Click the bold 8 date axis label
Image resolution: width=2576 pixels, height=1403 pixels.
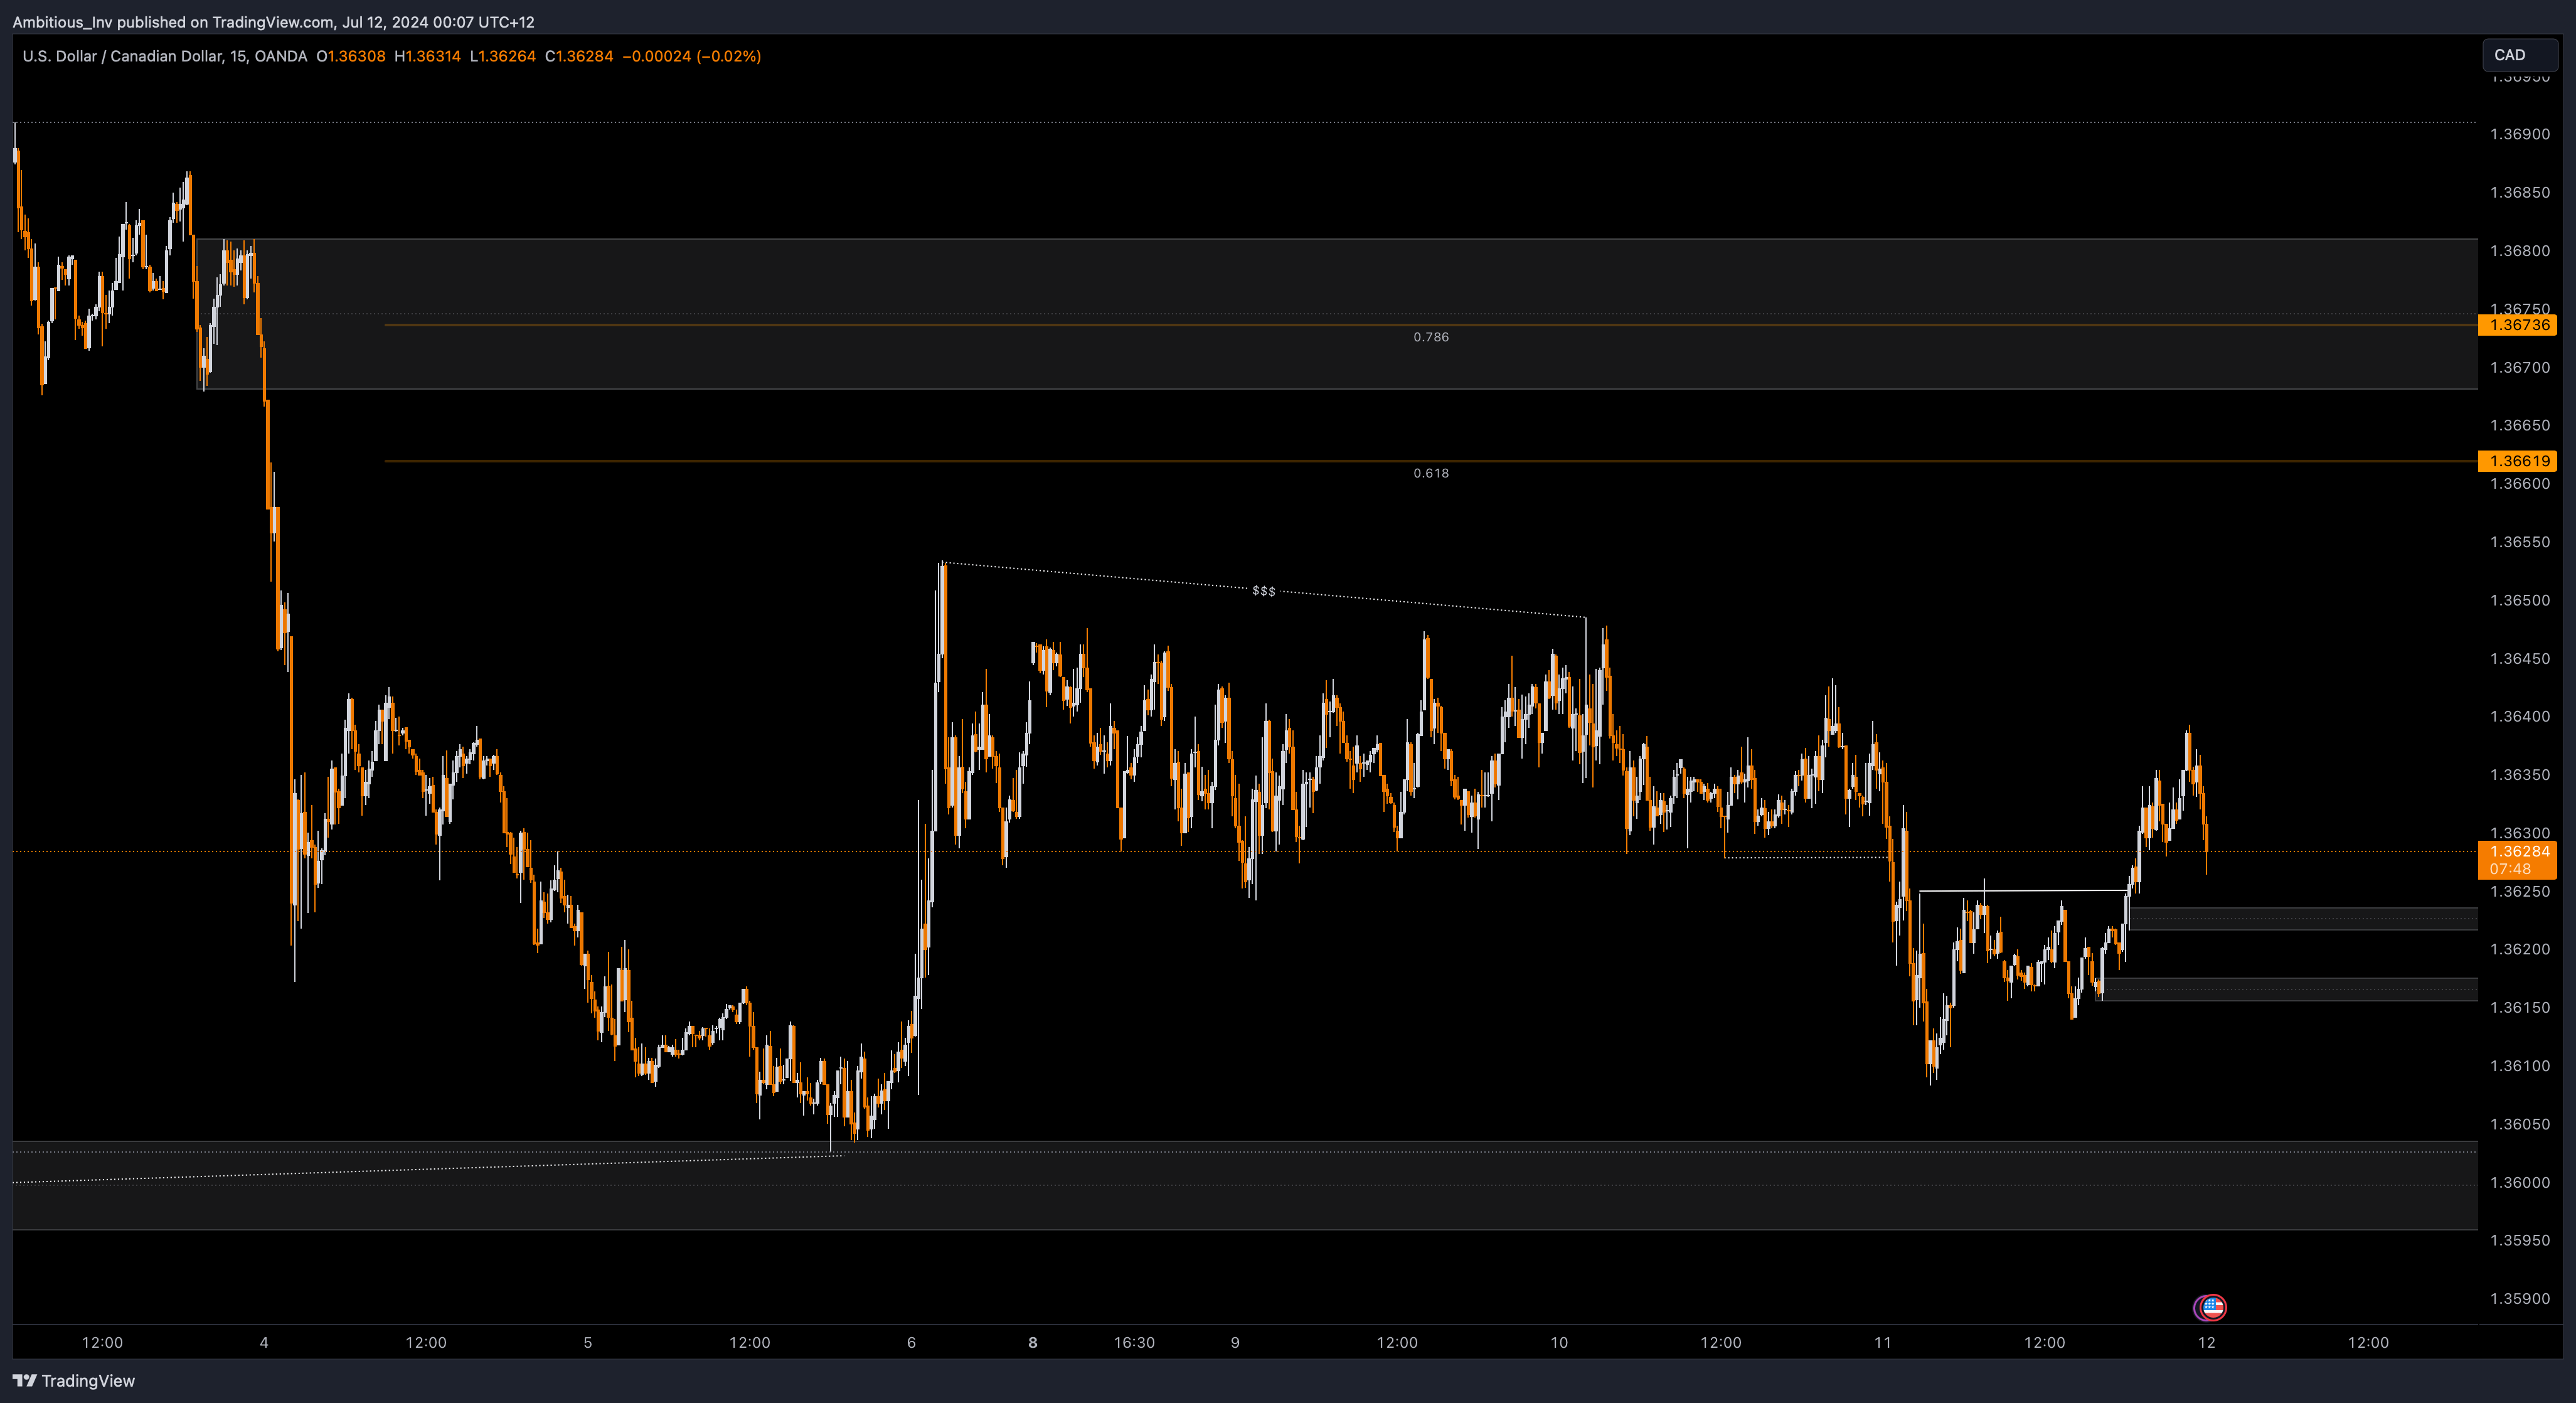click(x=1033, y=1342)
